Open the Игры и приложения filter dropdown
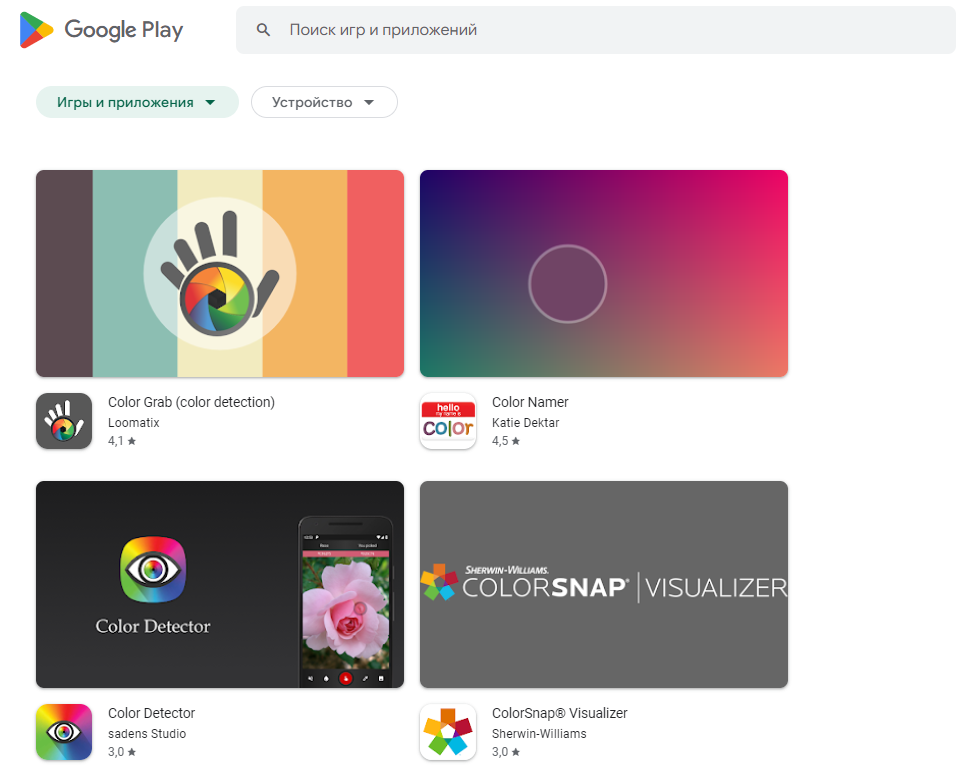Viewport: 975px width, 783px height. pyautogui.click(x=137, y=101)
